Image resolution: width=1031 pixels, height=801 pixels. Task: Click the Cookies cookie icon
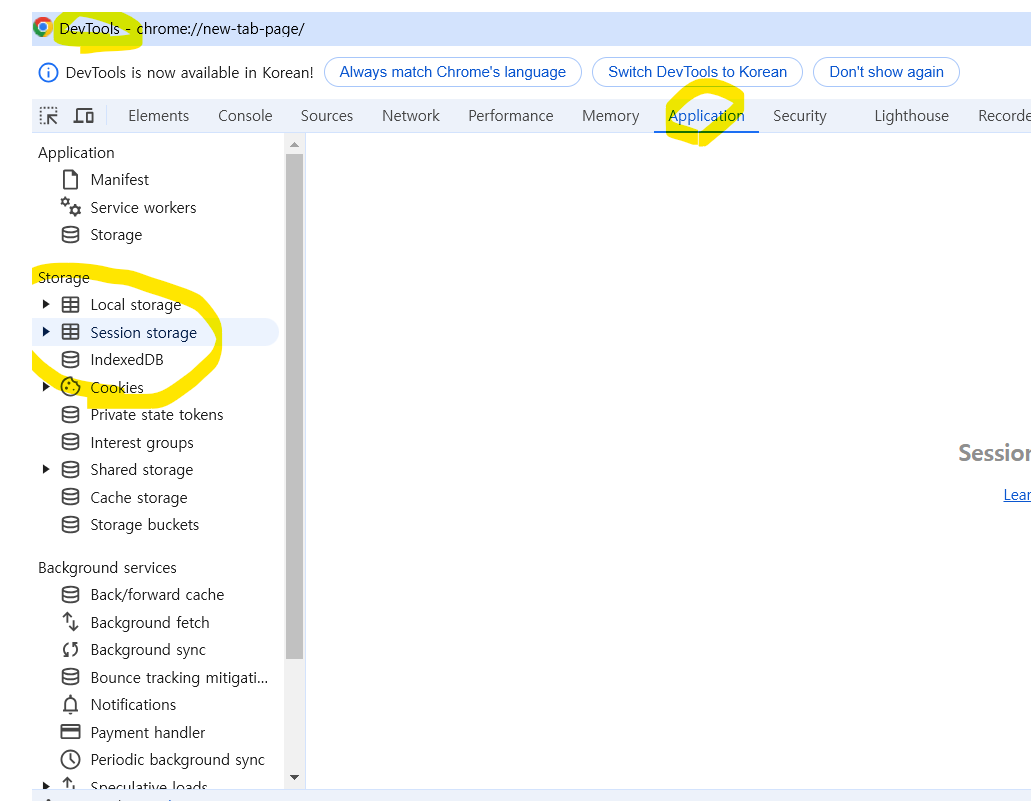click(70, 387)
